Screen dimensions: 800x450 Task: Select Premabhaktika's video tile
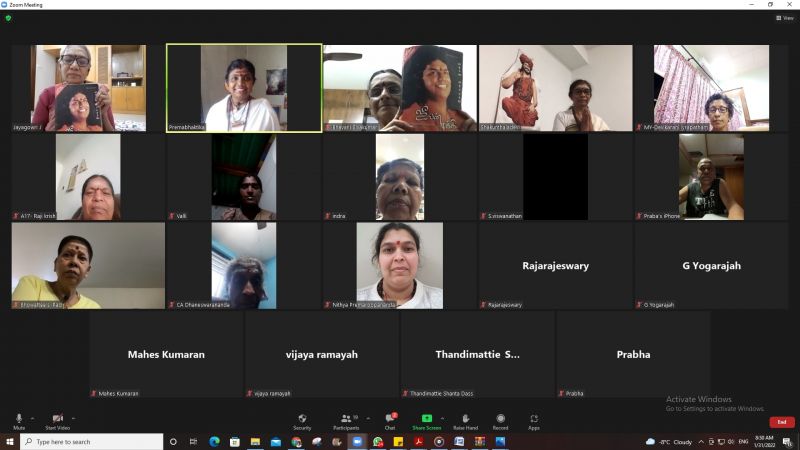244,88
